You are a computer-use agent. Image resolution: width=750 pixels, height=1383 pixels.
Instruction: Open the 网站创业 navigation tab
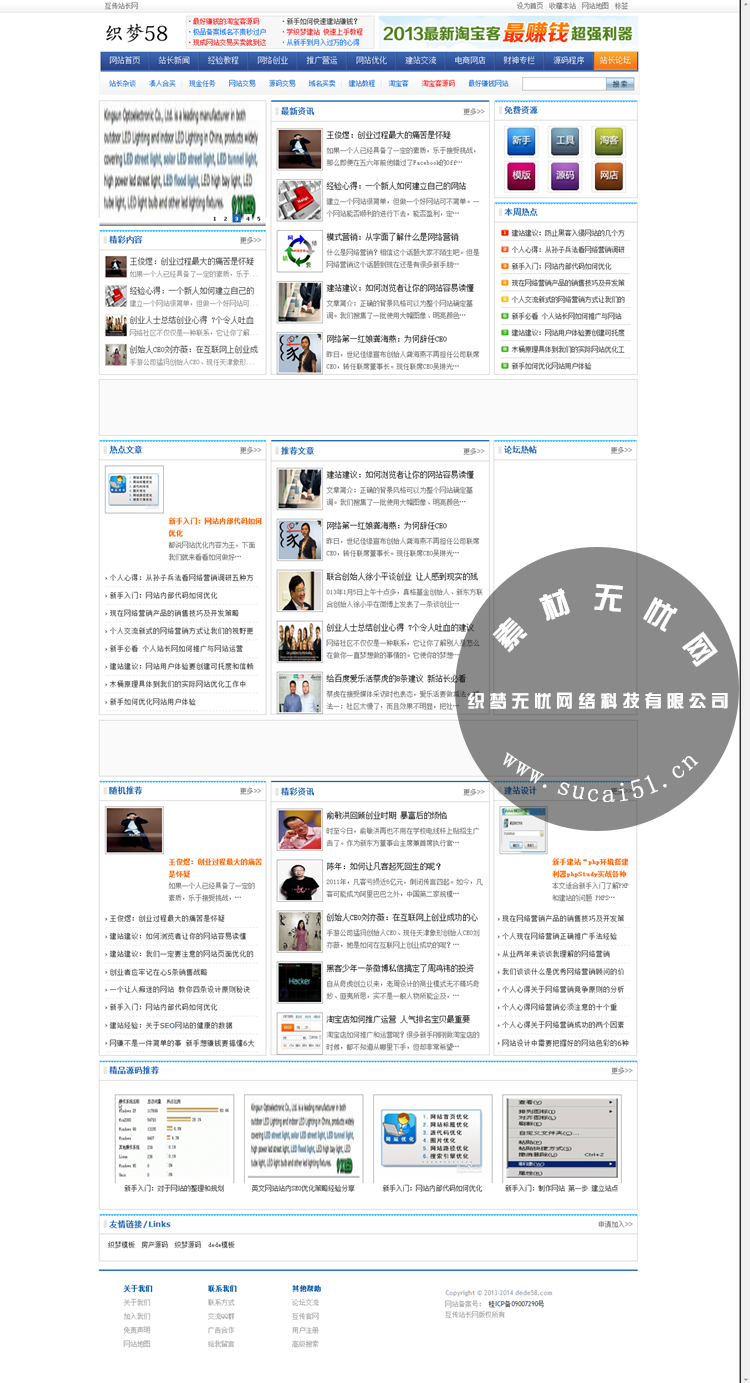coord(272,60)
